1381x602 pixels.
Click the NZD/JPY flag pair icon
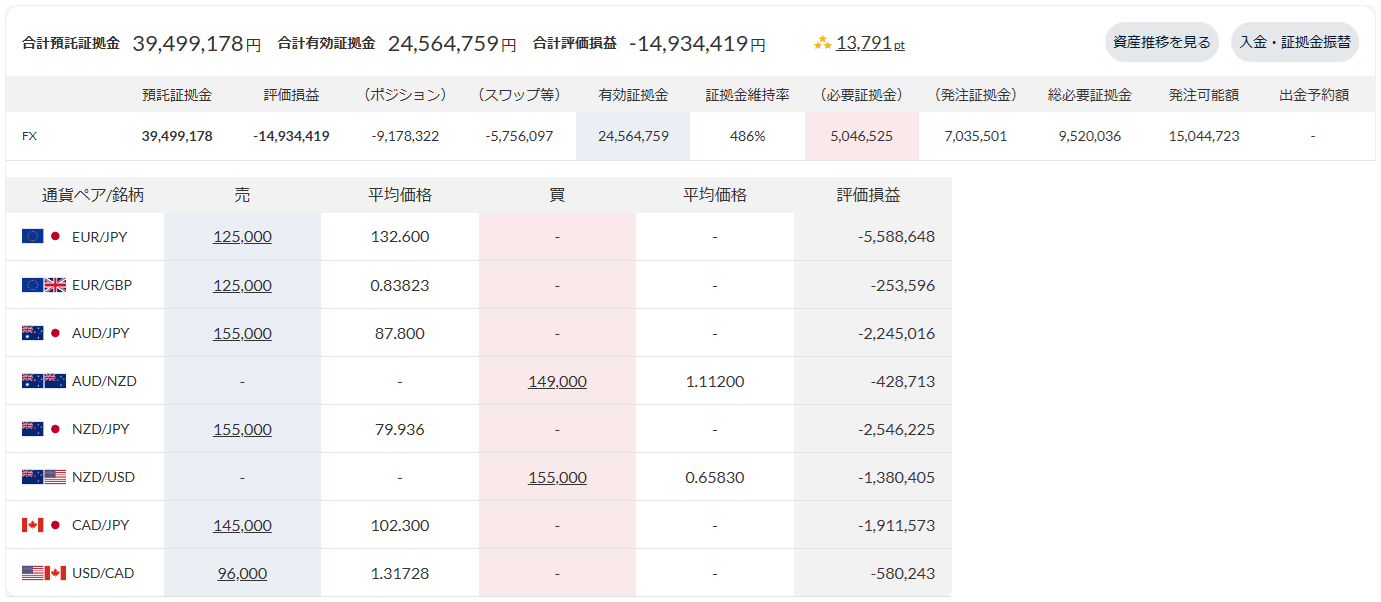coord(43,429)
